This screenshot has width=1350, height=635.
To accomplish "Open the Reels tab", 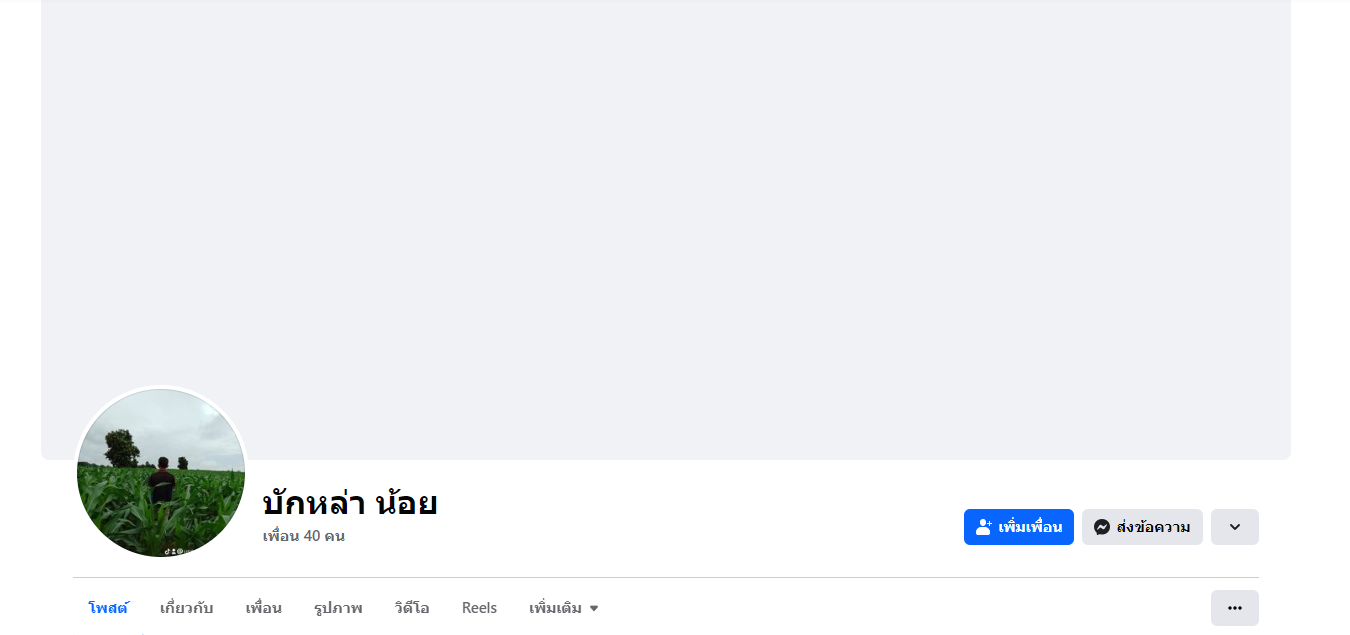I will point(479,608).
